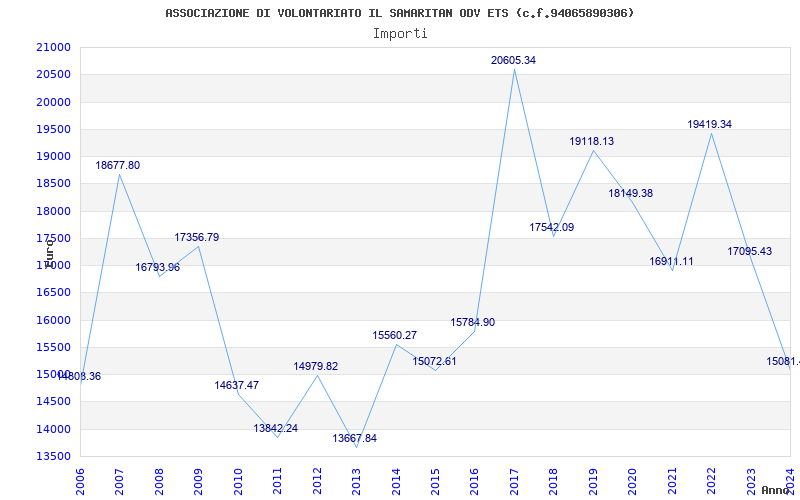Click the 2011 year axis label
800x500 pixels.
click(278, 481)
